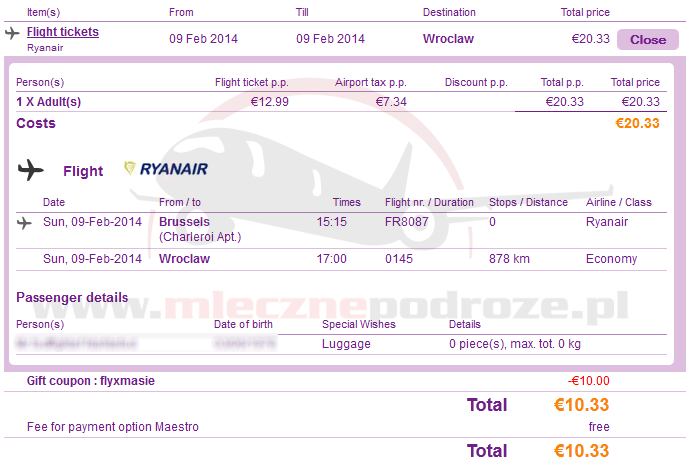Click the final Total €10.33 at the bottom
Viewport: 688px width, 462px height.
click(581, 450)
